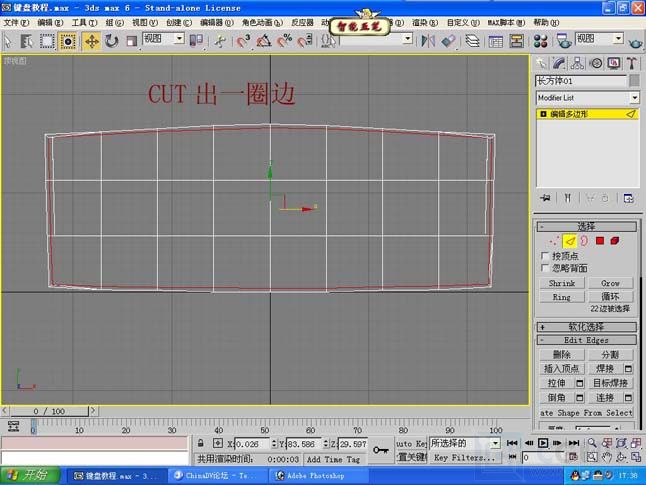Toggle the Percent Snap
Image resolution: width=646 pixels, height=485 pixels.
(x=284, y=41)
